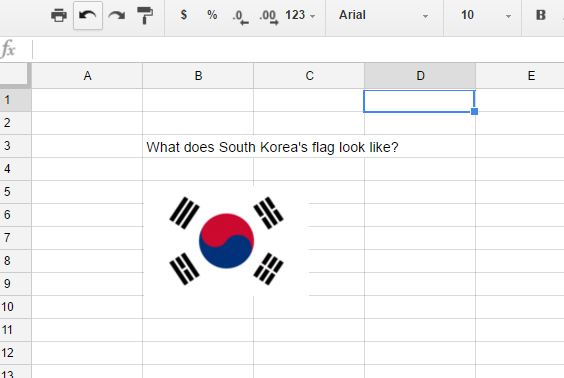The height and width of the screenshot is (378, 564).
Task: Select column D header
Action: click(x=420, y=76)
